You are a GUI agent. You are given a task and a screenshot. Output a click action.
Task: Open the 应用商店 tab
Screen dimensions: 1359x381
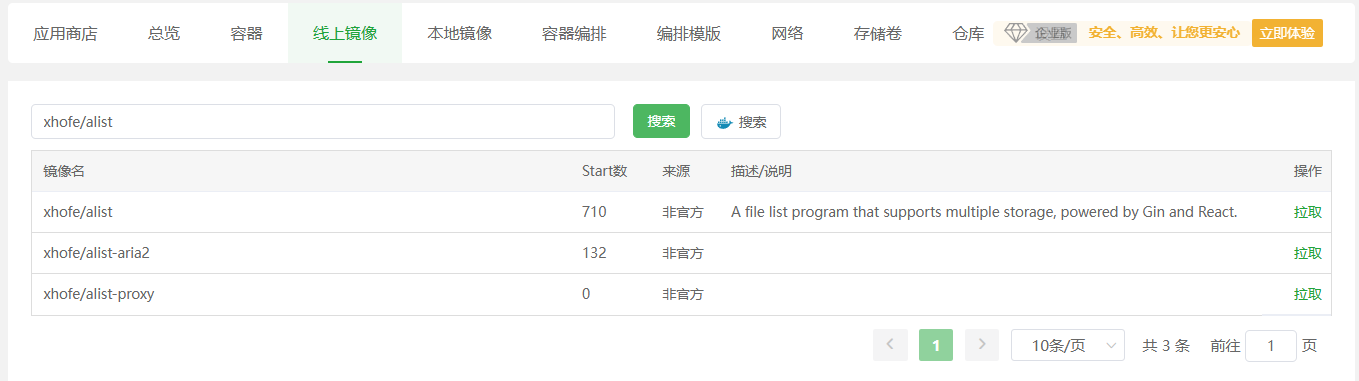tap(65, 33)
